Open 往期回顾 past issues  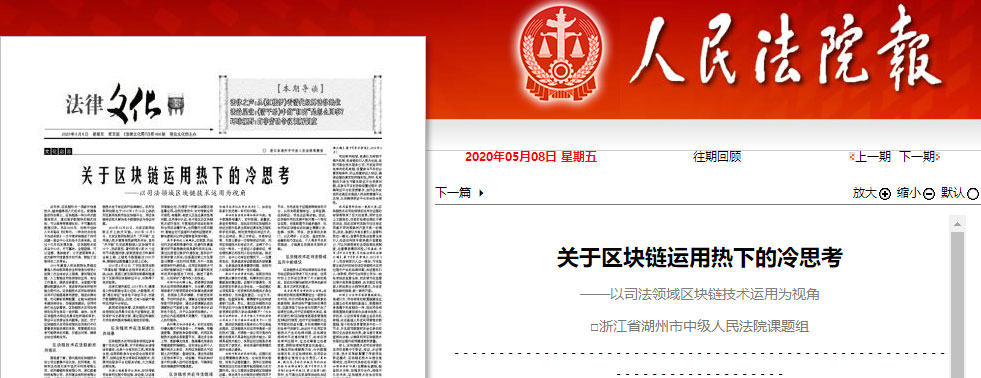point(717,156)
